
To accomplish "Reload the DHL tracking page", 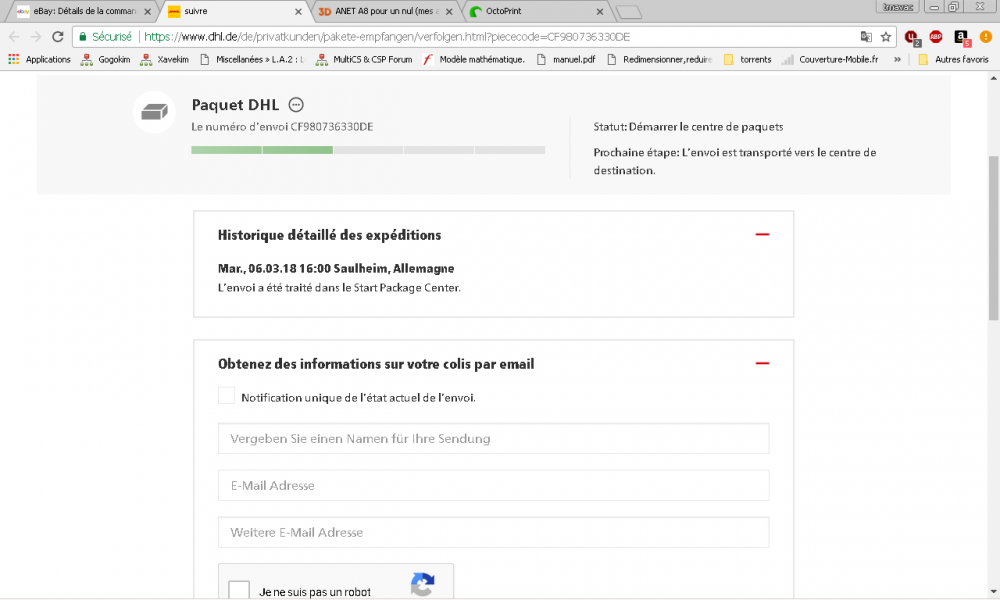I will click(57, 37).
